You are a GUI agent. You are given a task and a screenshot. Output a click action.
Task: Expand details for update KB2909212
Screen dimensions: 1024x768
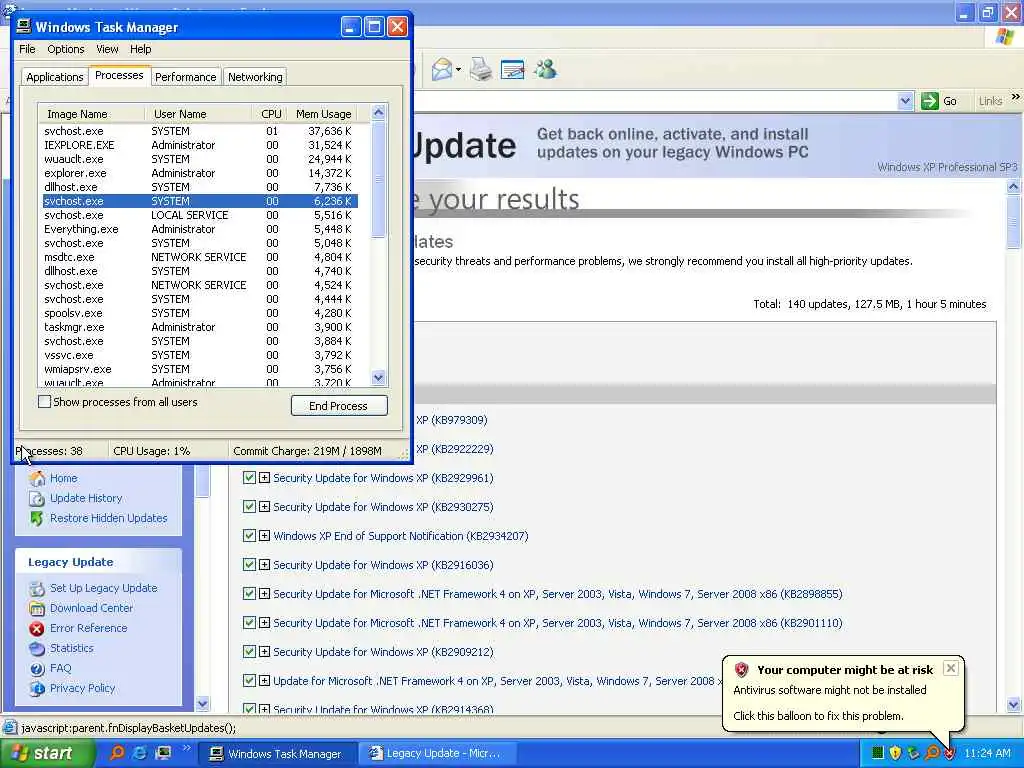(264, 651)
